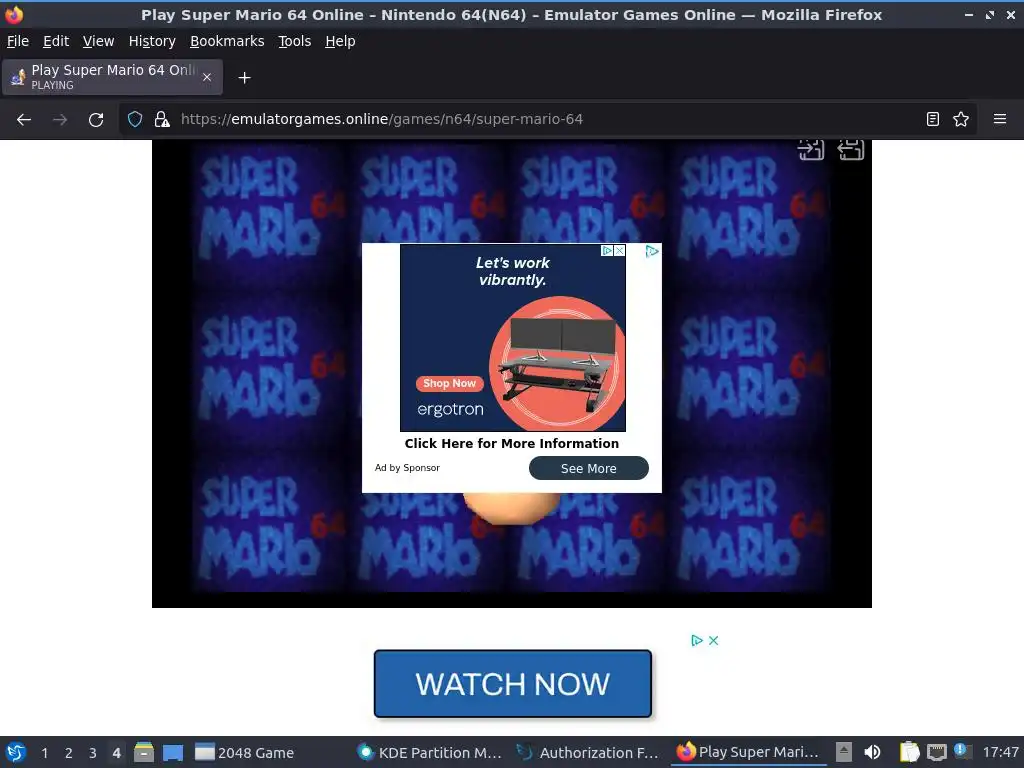Image resolution: width=1024 pixels, height=768 pixels.
Task: Reload the current page
Action: click(x=96, y=120)
